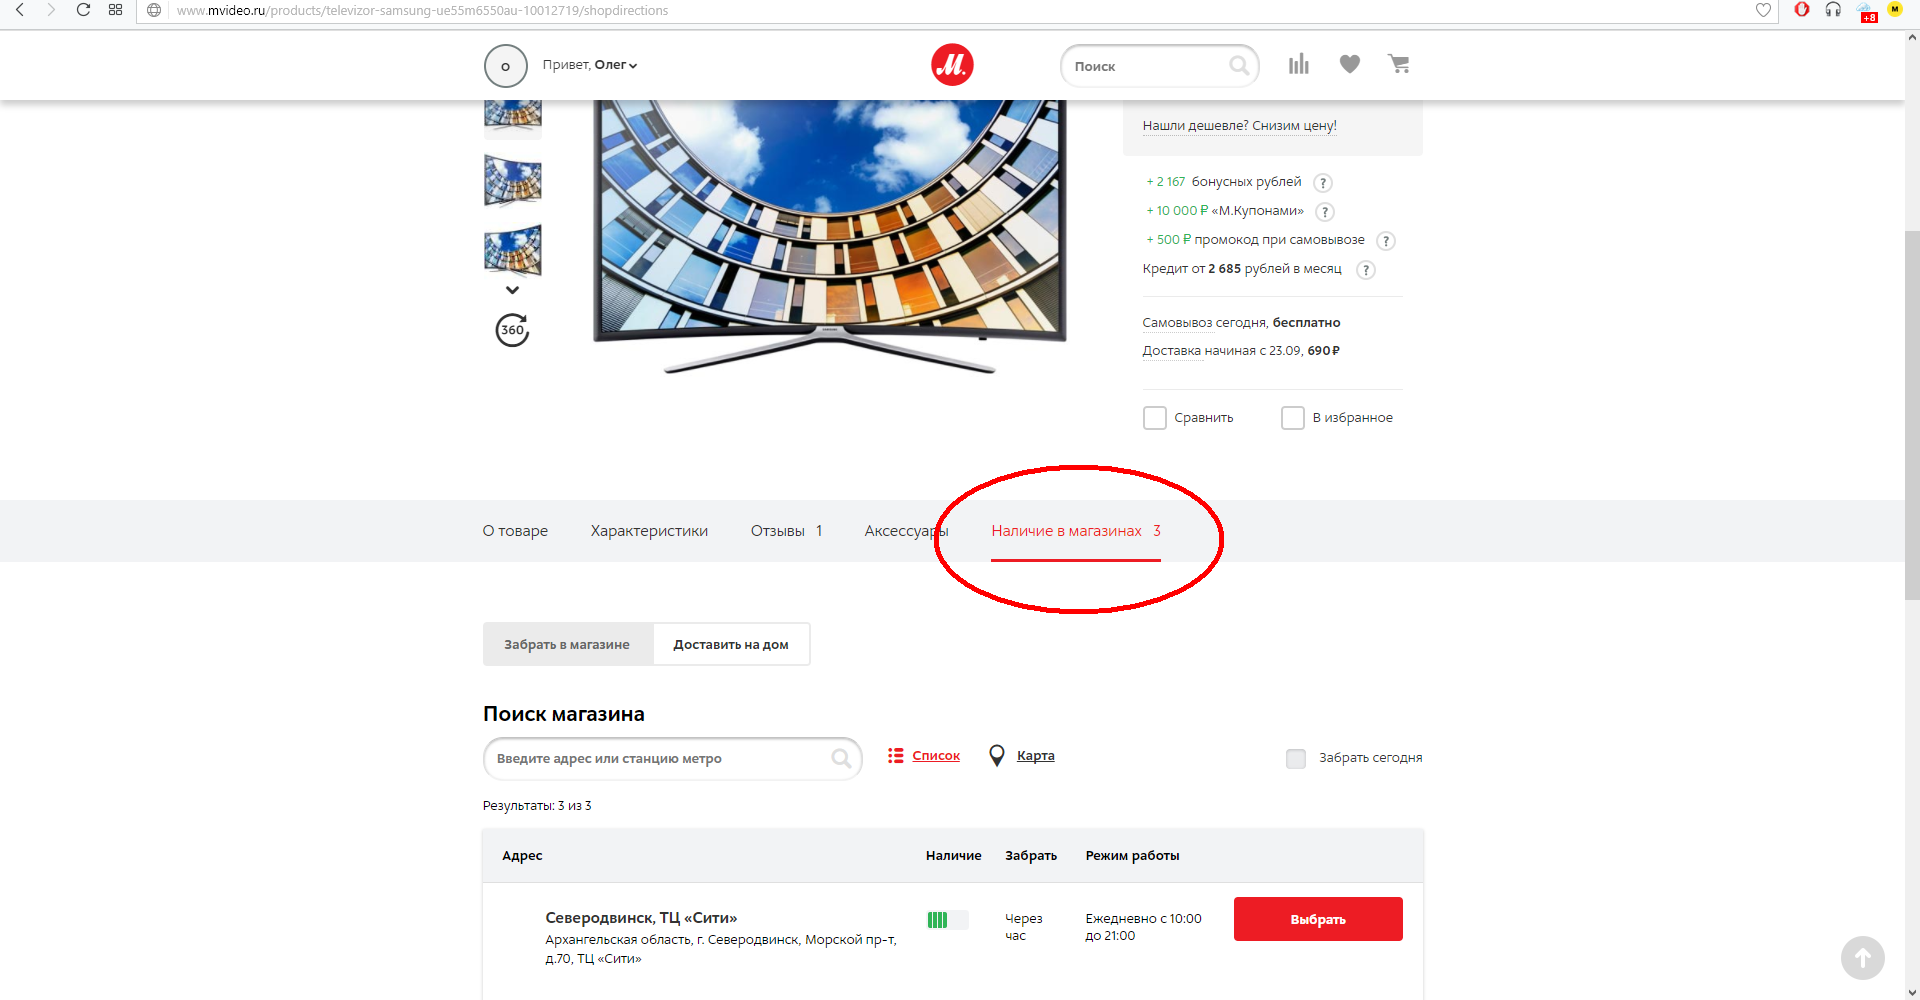Viewport: 1920px width, 1000px height.
Task: Run store search with magnifier icon
Action: [x=842, y=759]
